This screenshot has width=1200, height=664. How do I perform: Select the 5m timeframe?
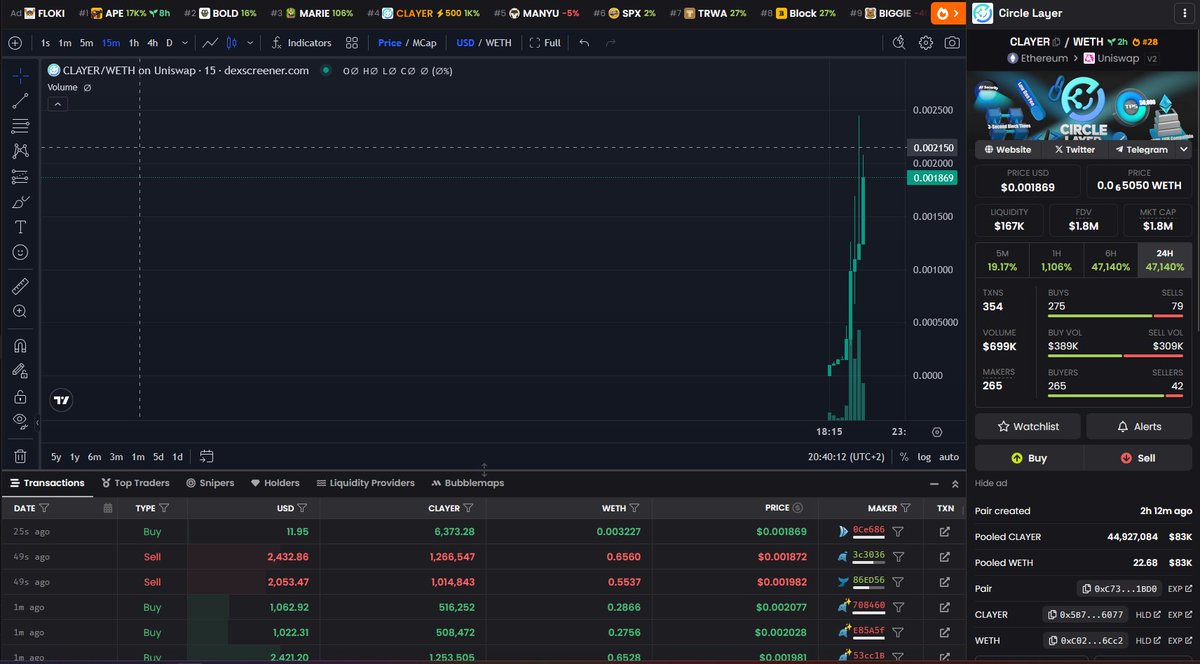pos(87,43)
